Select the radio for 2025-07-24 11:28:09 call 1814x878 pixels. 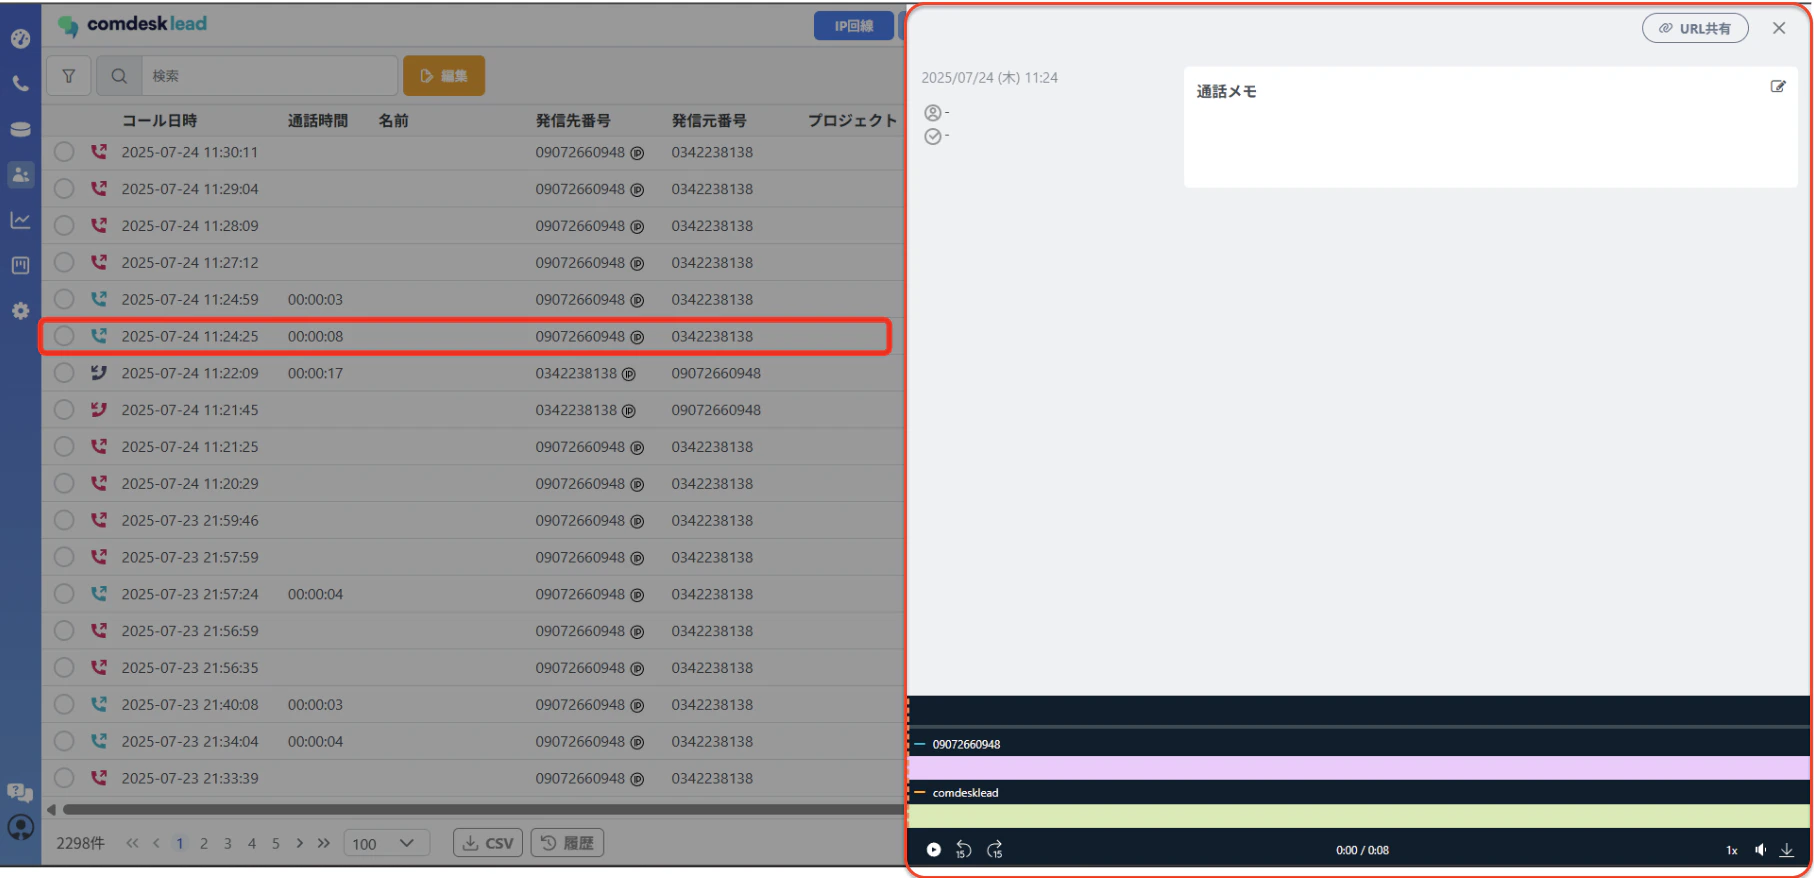tap(64, 226)
